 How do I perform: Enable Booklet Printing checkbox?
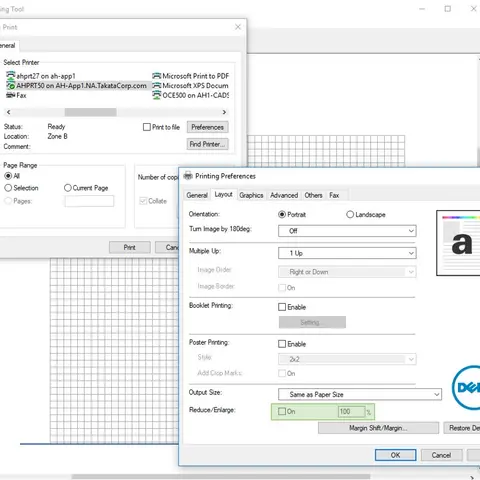tap(282, 307)
